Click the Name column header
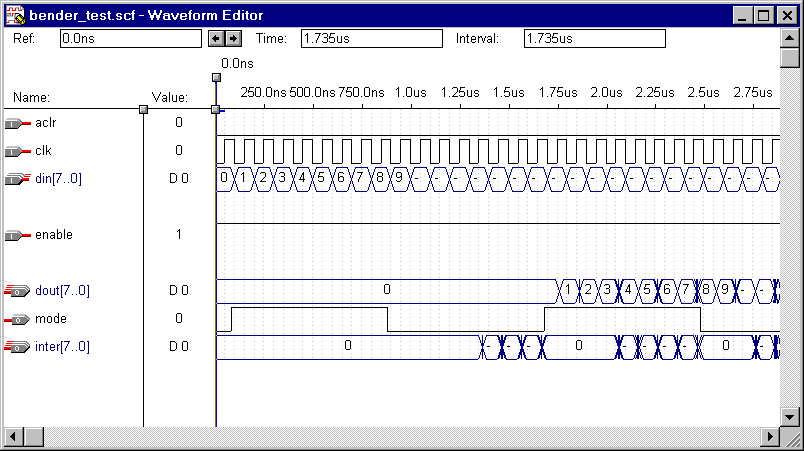 pos(31,98)
